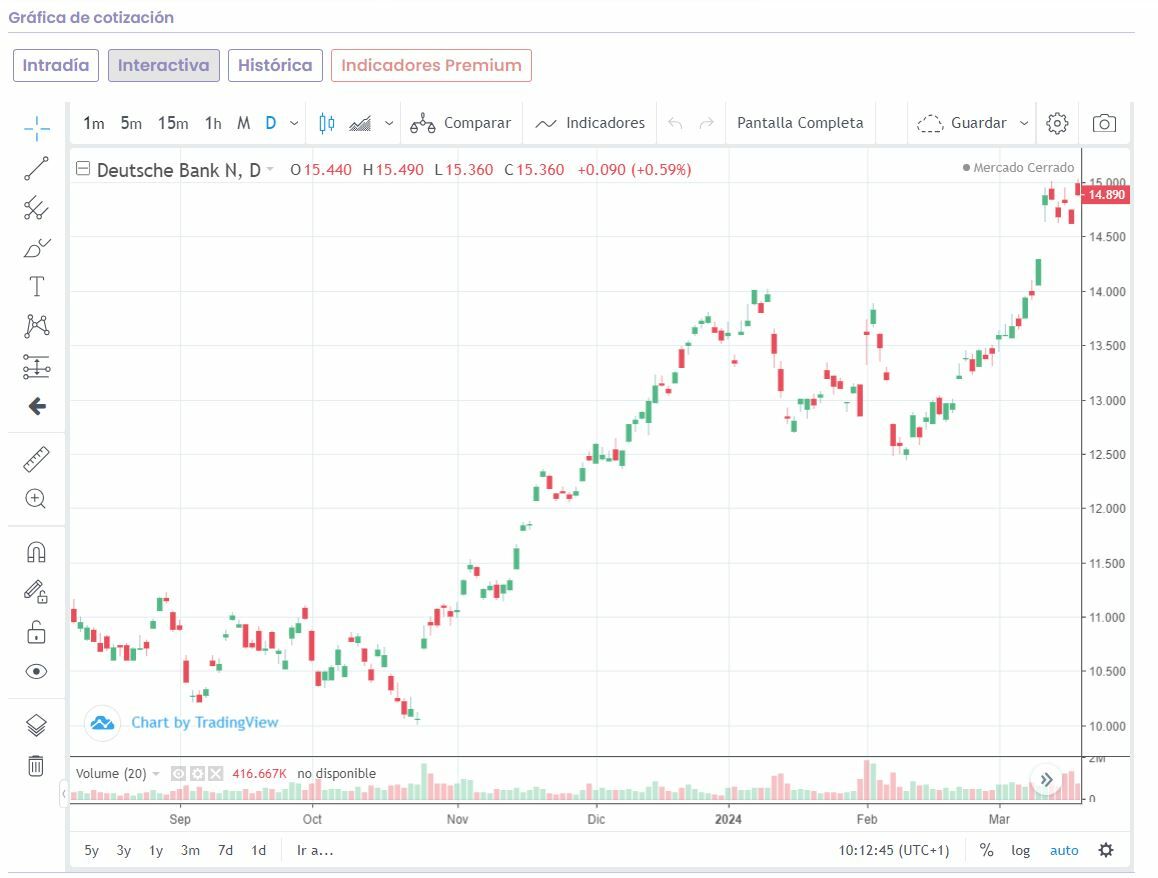Open bottom-right scale settings gear
The height and width of the screenshot is (878, 1158).
tap(1106, 851)
